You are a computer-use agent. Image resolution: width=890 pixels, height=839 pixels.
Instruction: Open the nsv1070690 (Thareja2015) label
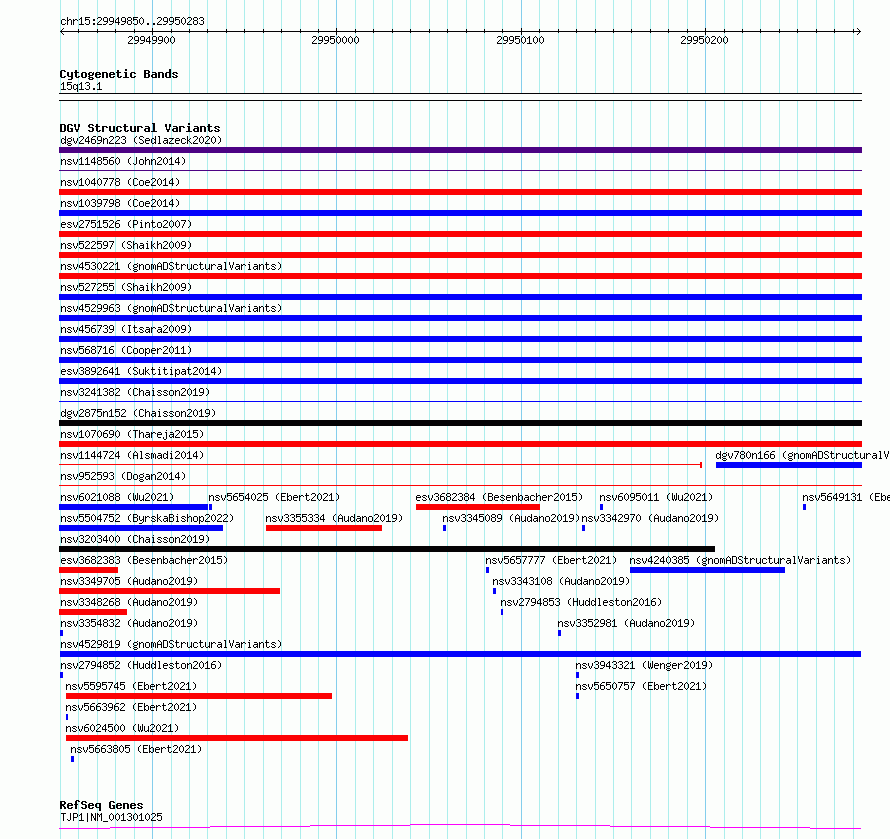coord(132,434)
